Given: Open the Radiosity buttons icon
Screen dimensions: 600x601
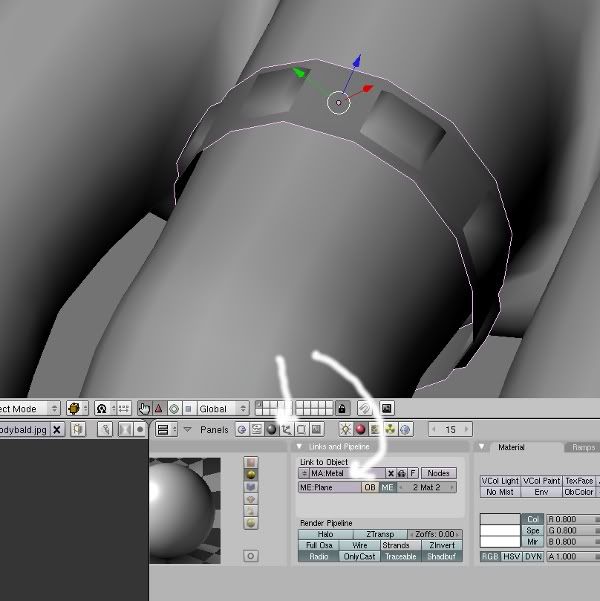Looking at the screenshot, I should pyautogui.click(x=390, y=430).
